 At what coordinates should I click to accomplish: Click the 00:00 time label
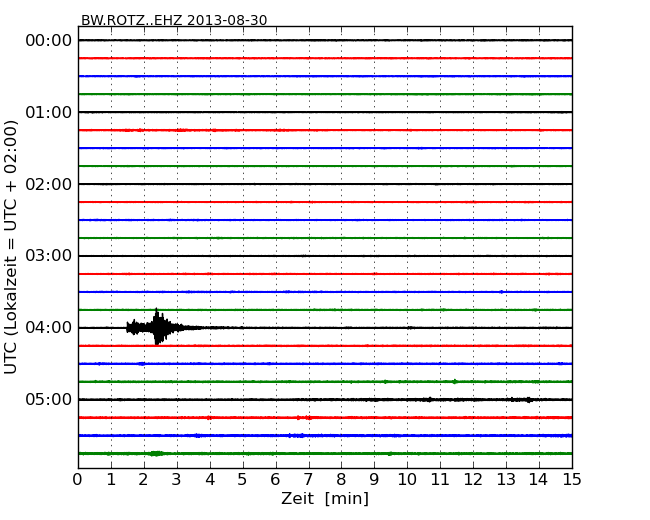pos(49,41)
